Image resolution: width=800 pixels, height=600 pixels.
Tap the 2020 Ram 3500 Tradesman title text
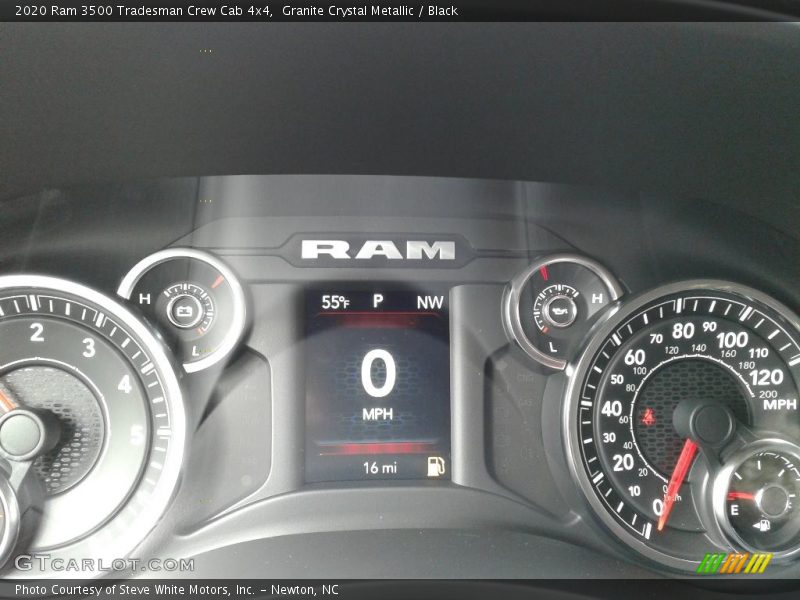143,11
